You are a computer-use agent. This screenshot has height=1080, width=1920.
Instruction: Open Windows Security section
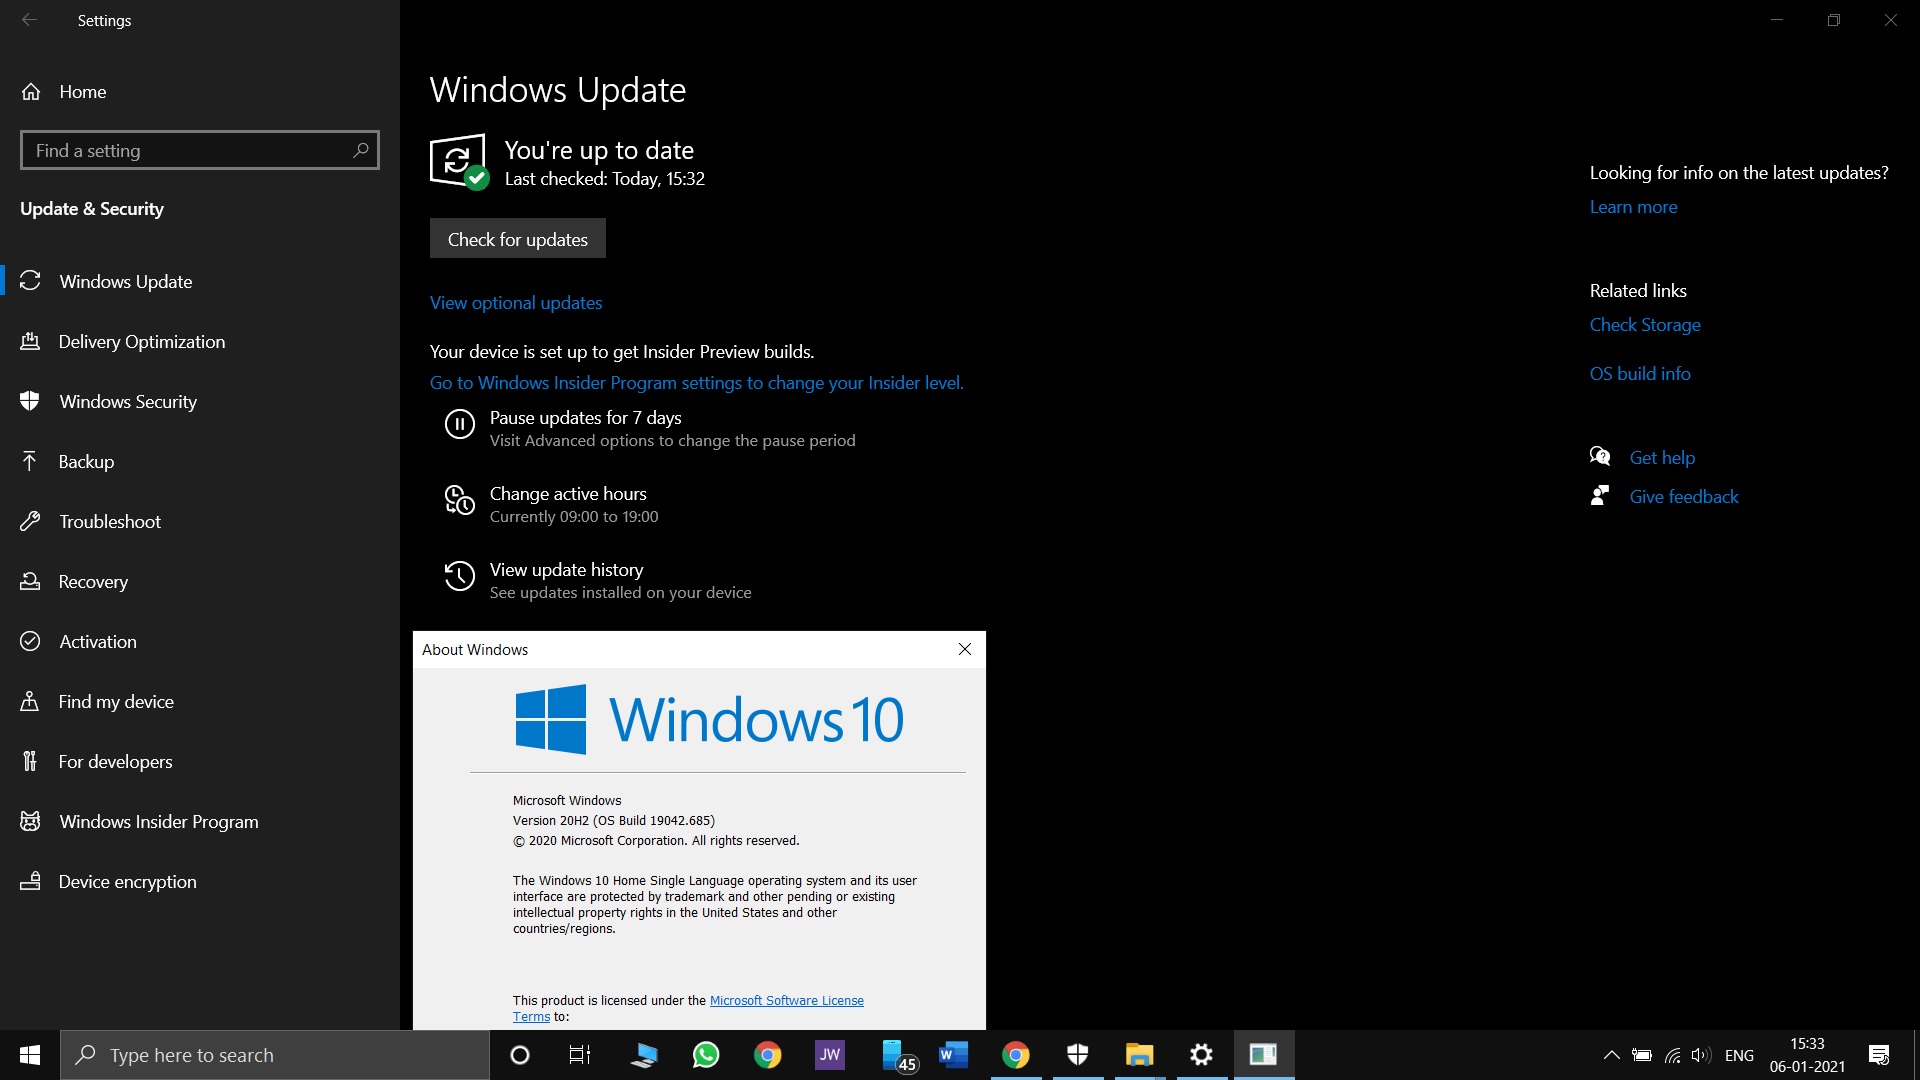pos(127,401)
